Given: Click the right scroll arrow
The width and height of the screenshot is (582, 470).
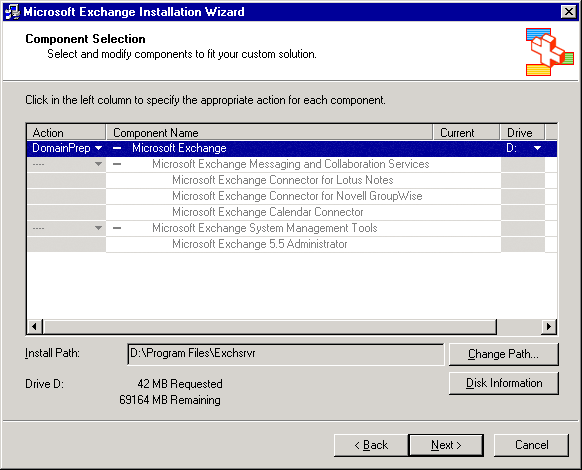Looking at the screenshot, I should (x=549, y=327).
